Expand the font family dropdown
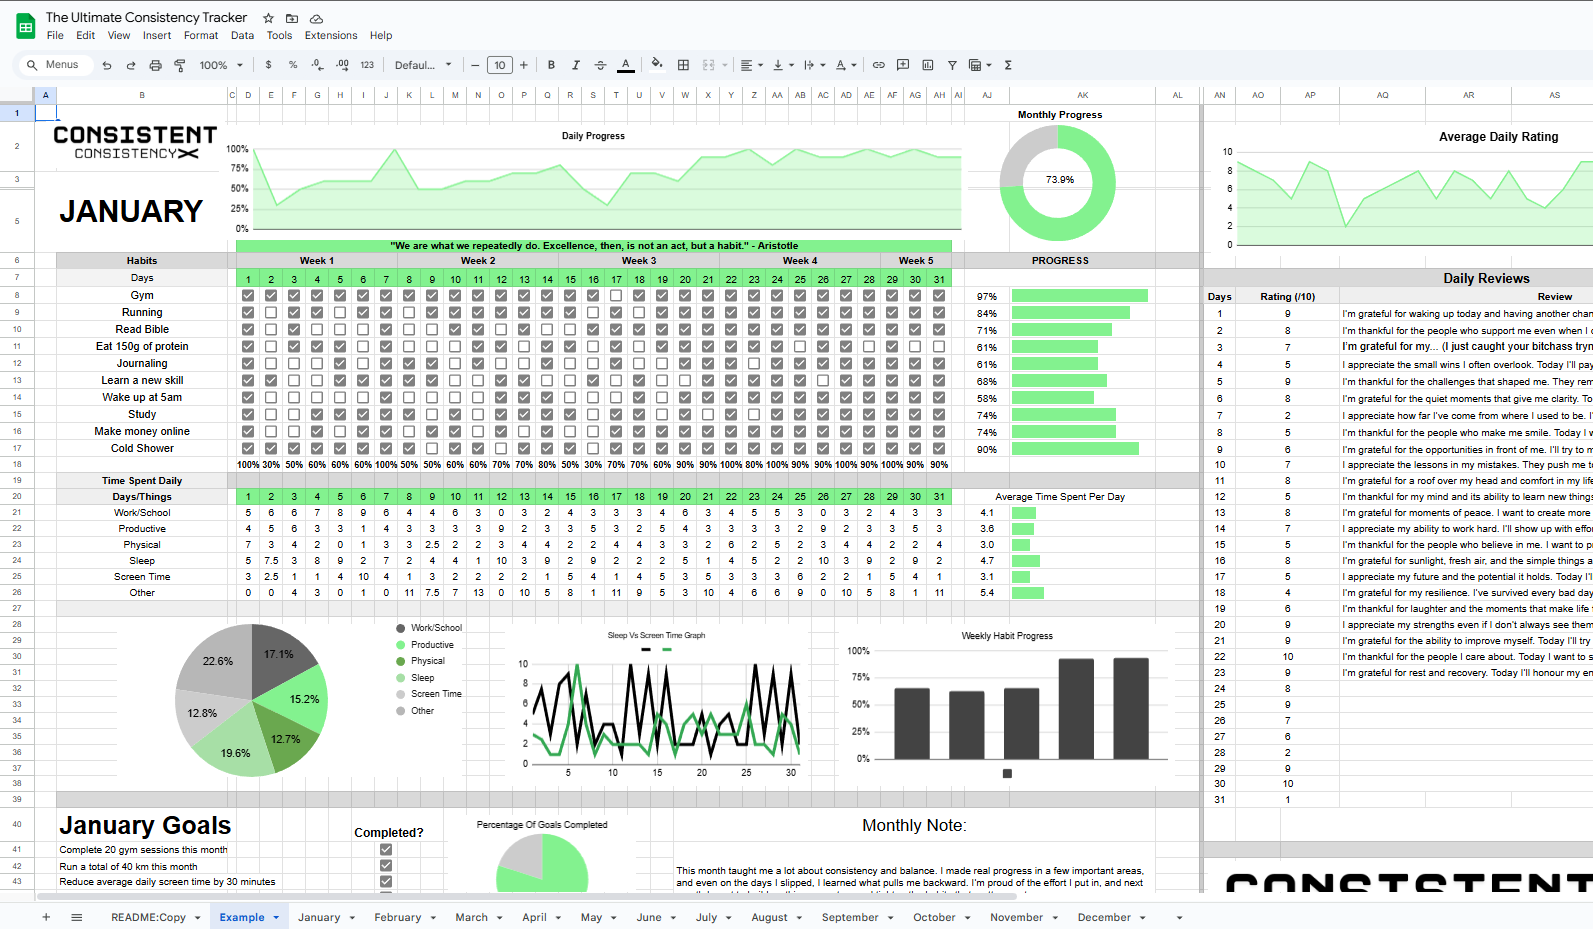This screenshot has height=929, width=1593. tap(423, 65)
